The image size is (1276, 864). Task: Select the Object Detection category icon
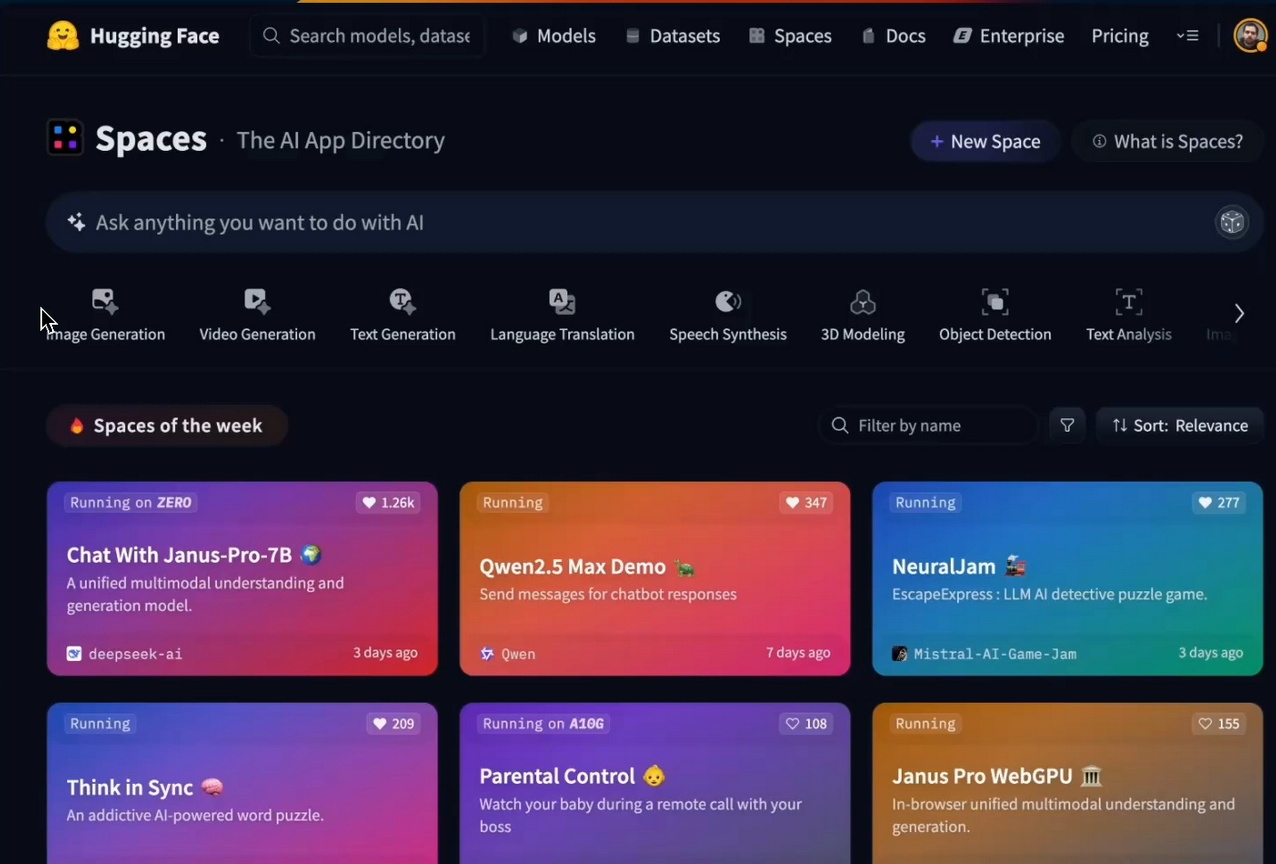coord(994,301)
